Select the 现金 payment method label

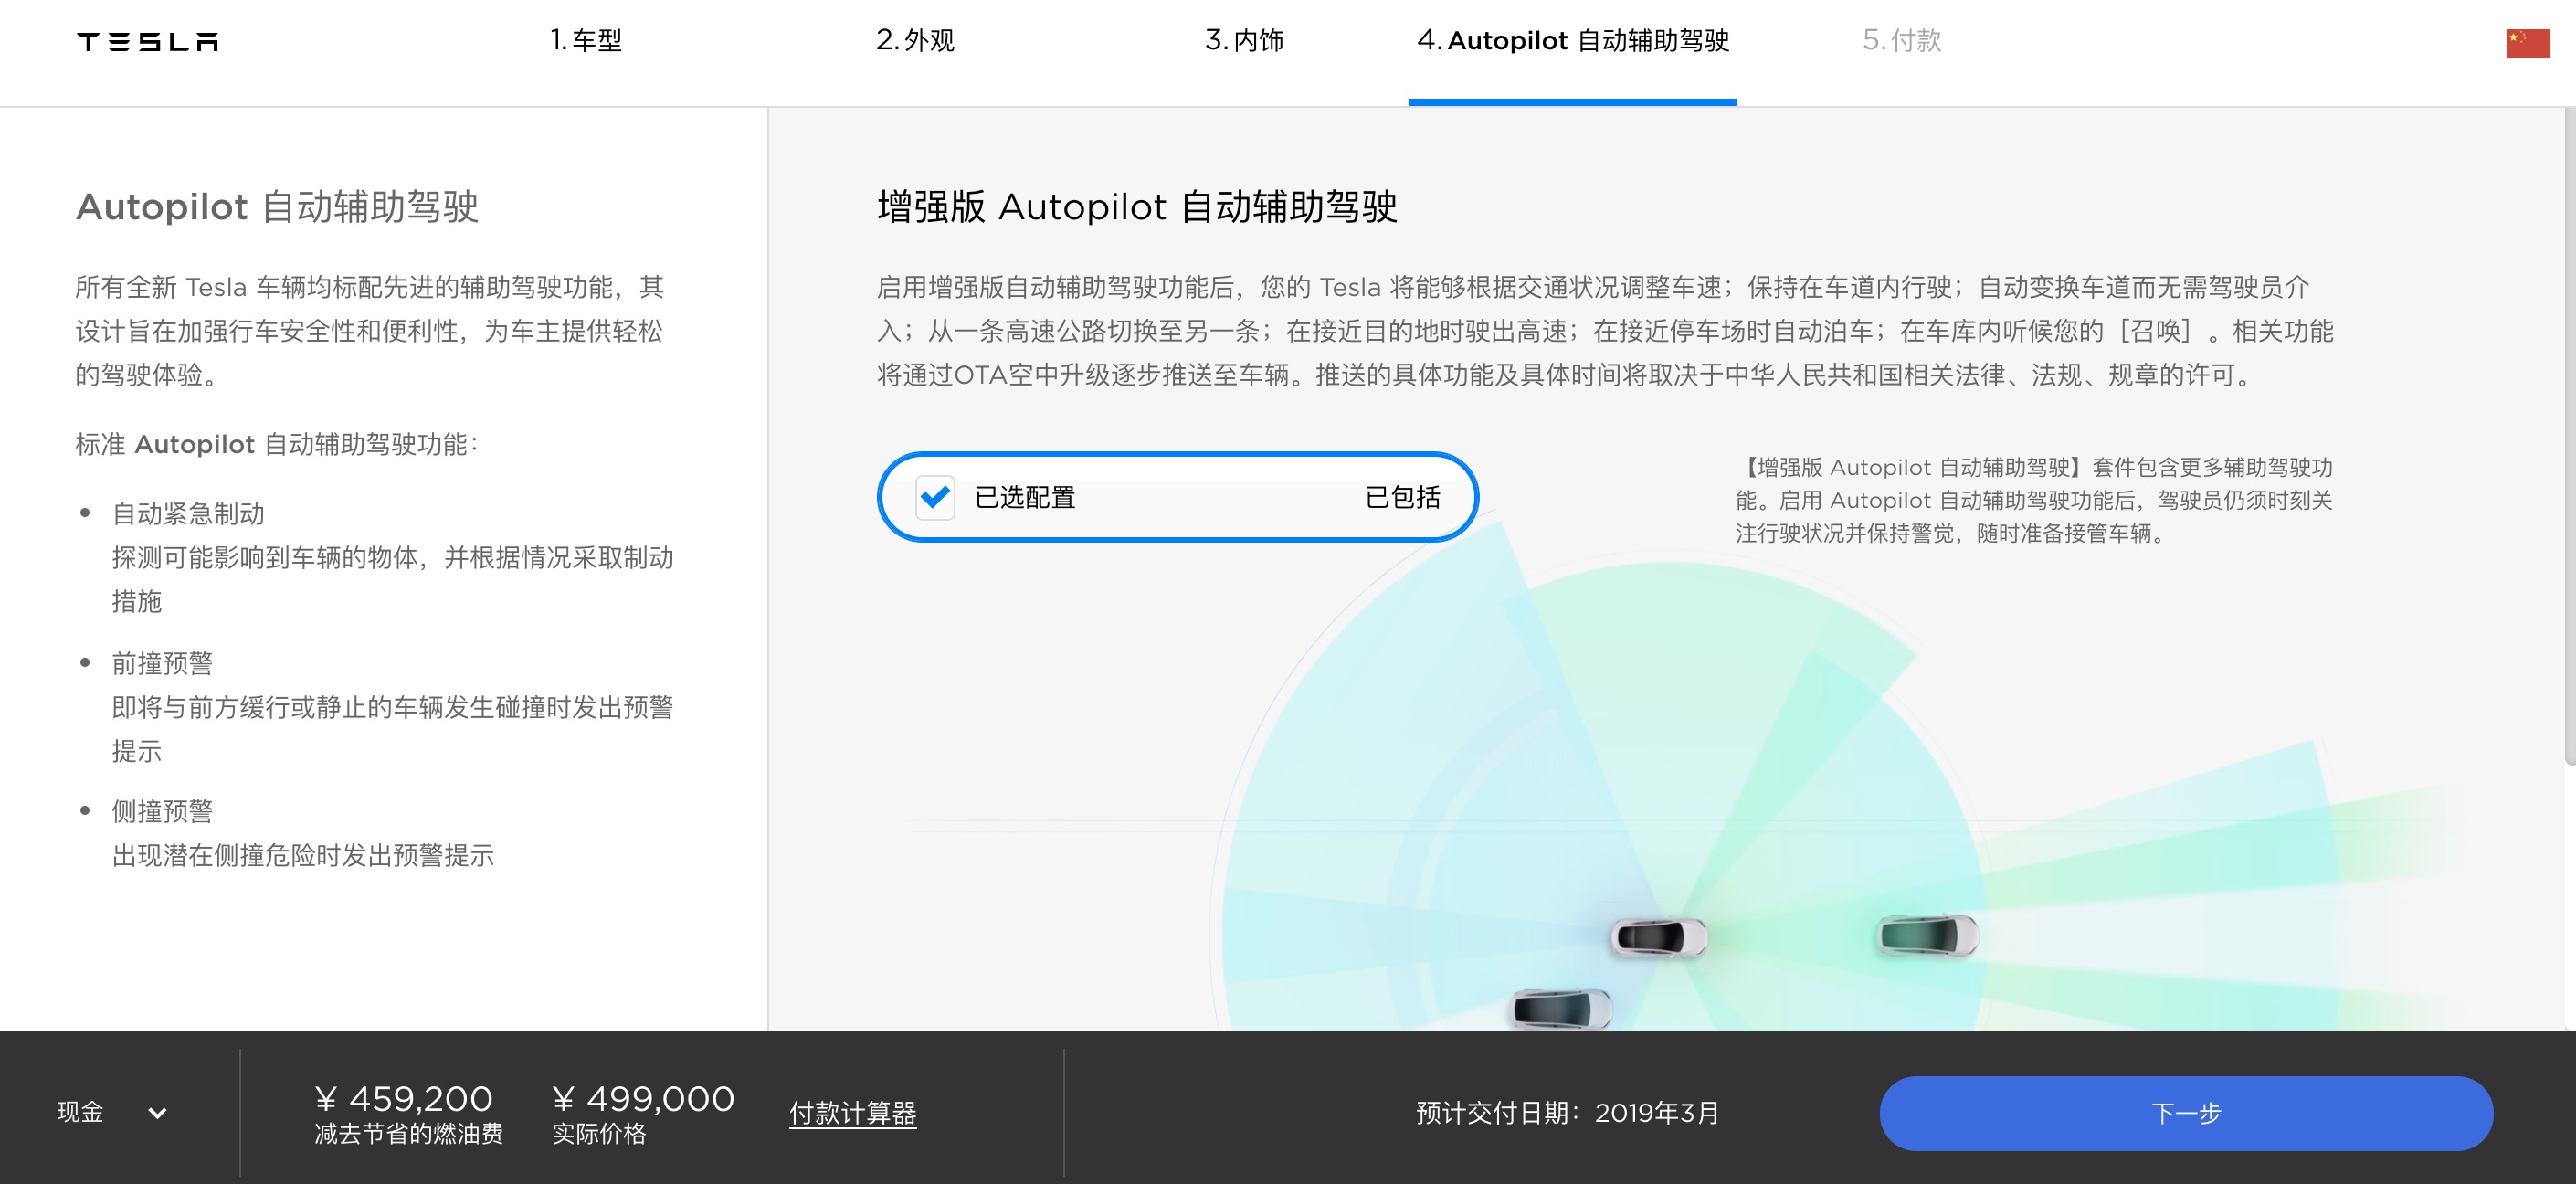[x=80, y=1112]
